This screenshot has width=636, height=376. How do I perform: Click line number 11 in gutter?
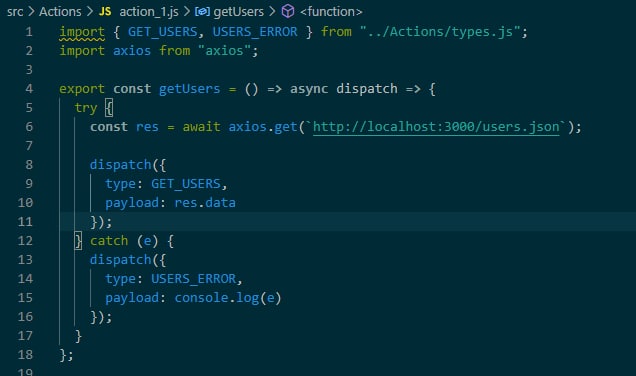pos(25,221)
